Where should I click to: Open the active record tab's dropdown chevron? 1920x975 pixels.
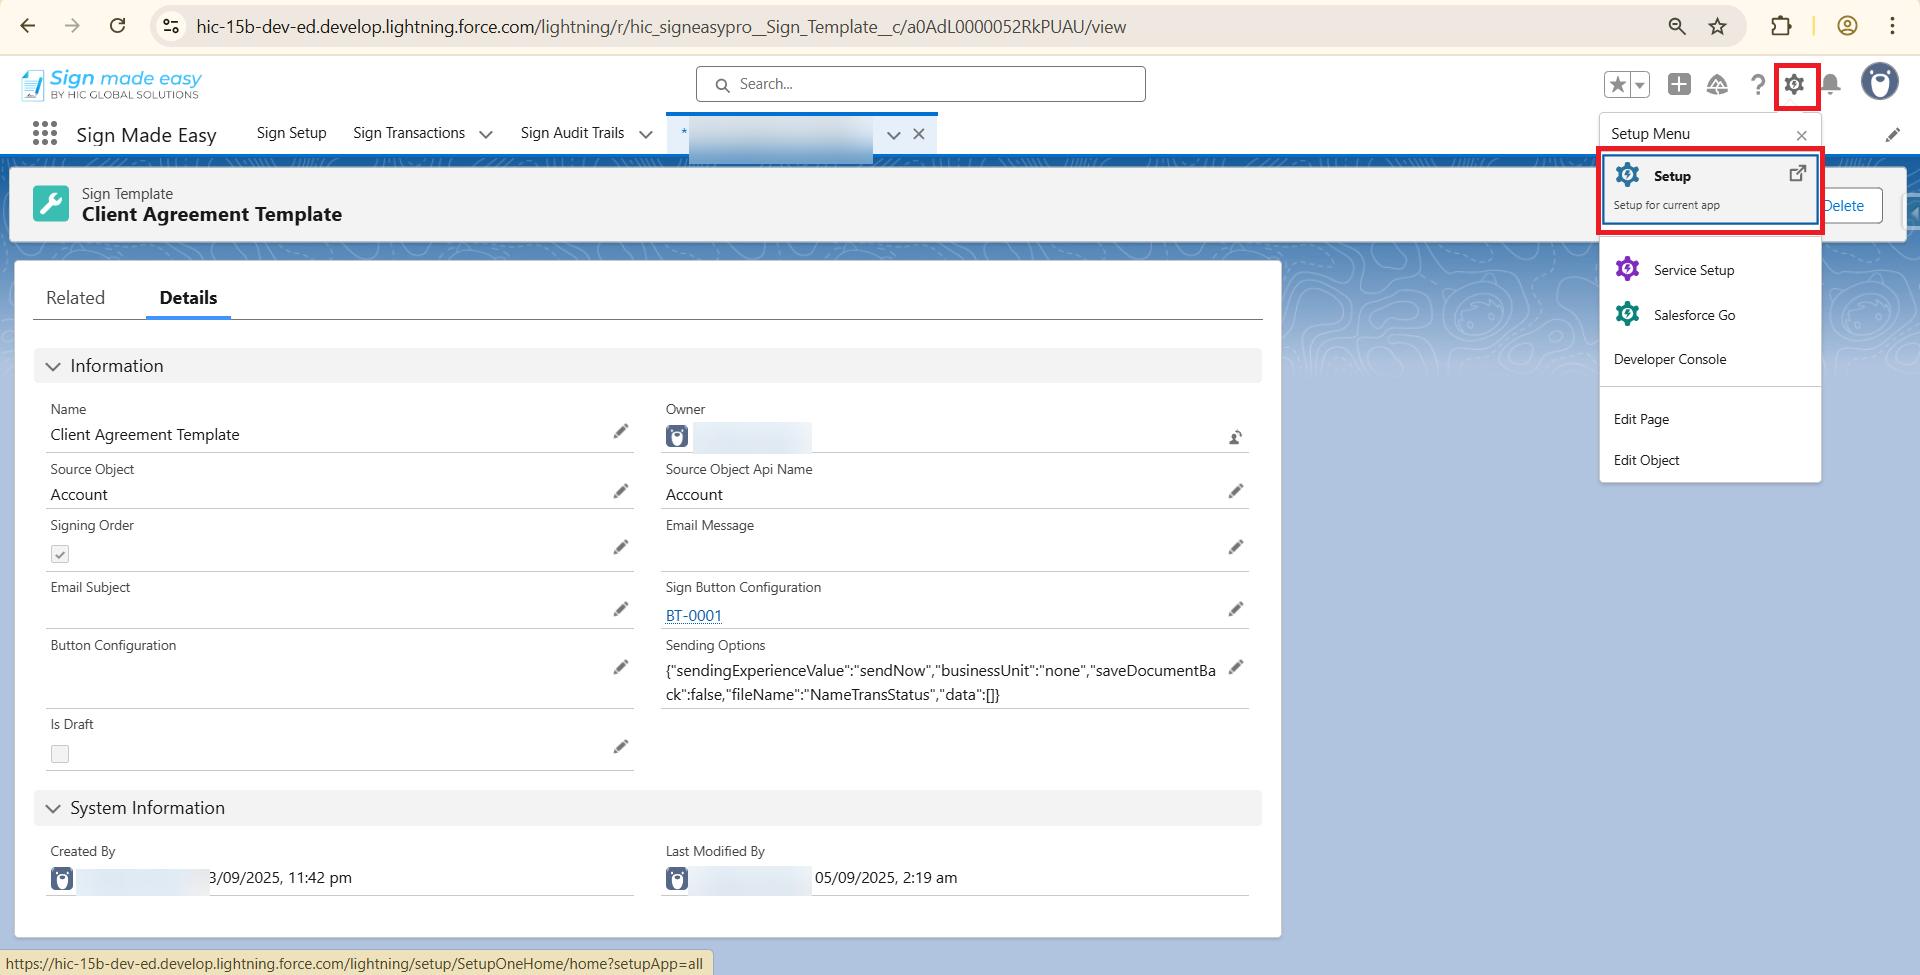coord(894,135)
